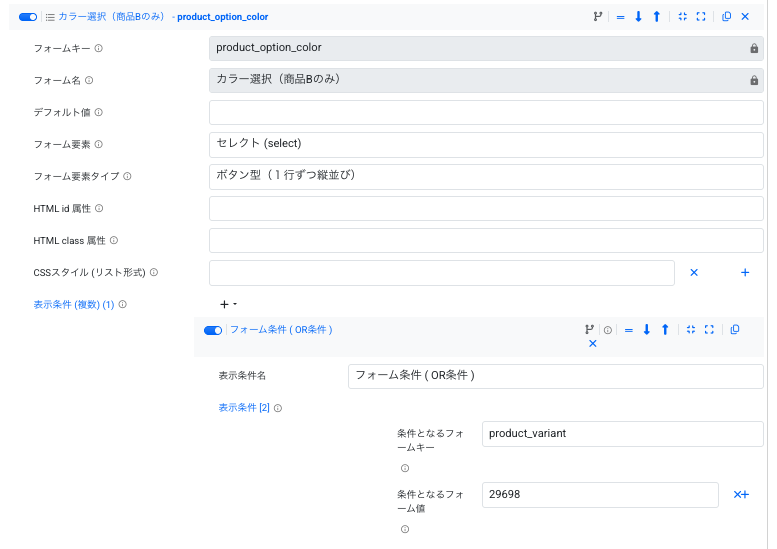Click the equals handle icon in the フォーム条件 header

coord(629,330)
